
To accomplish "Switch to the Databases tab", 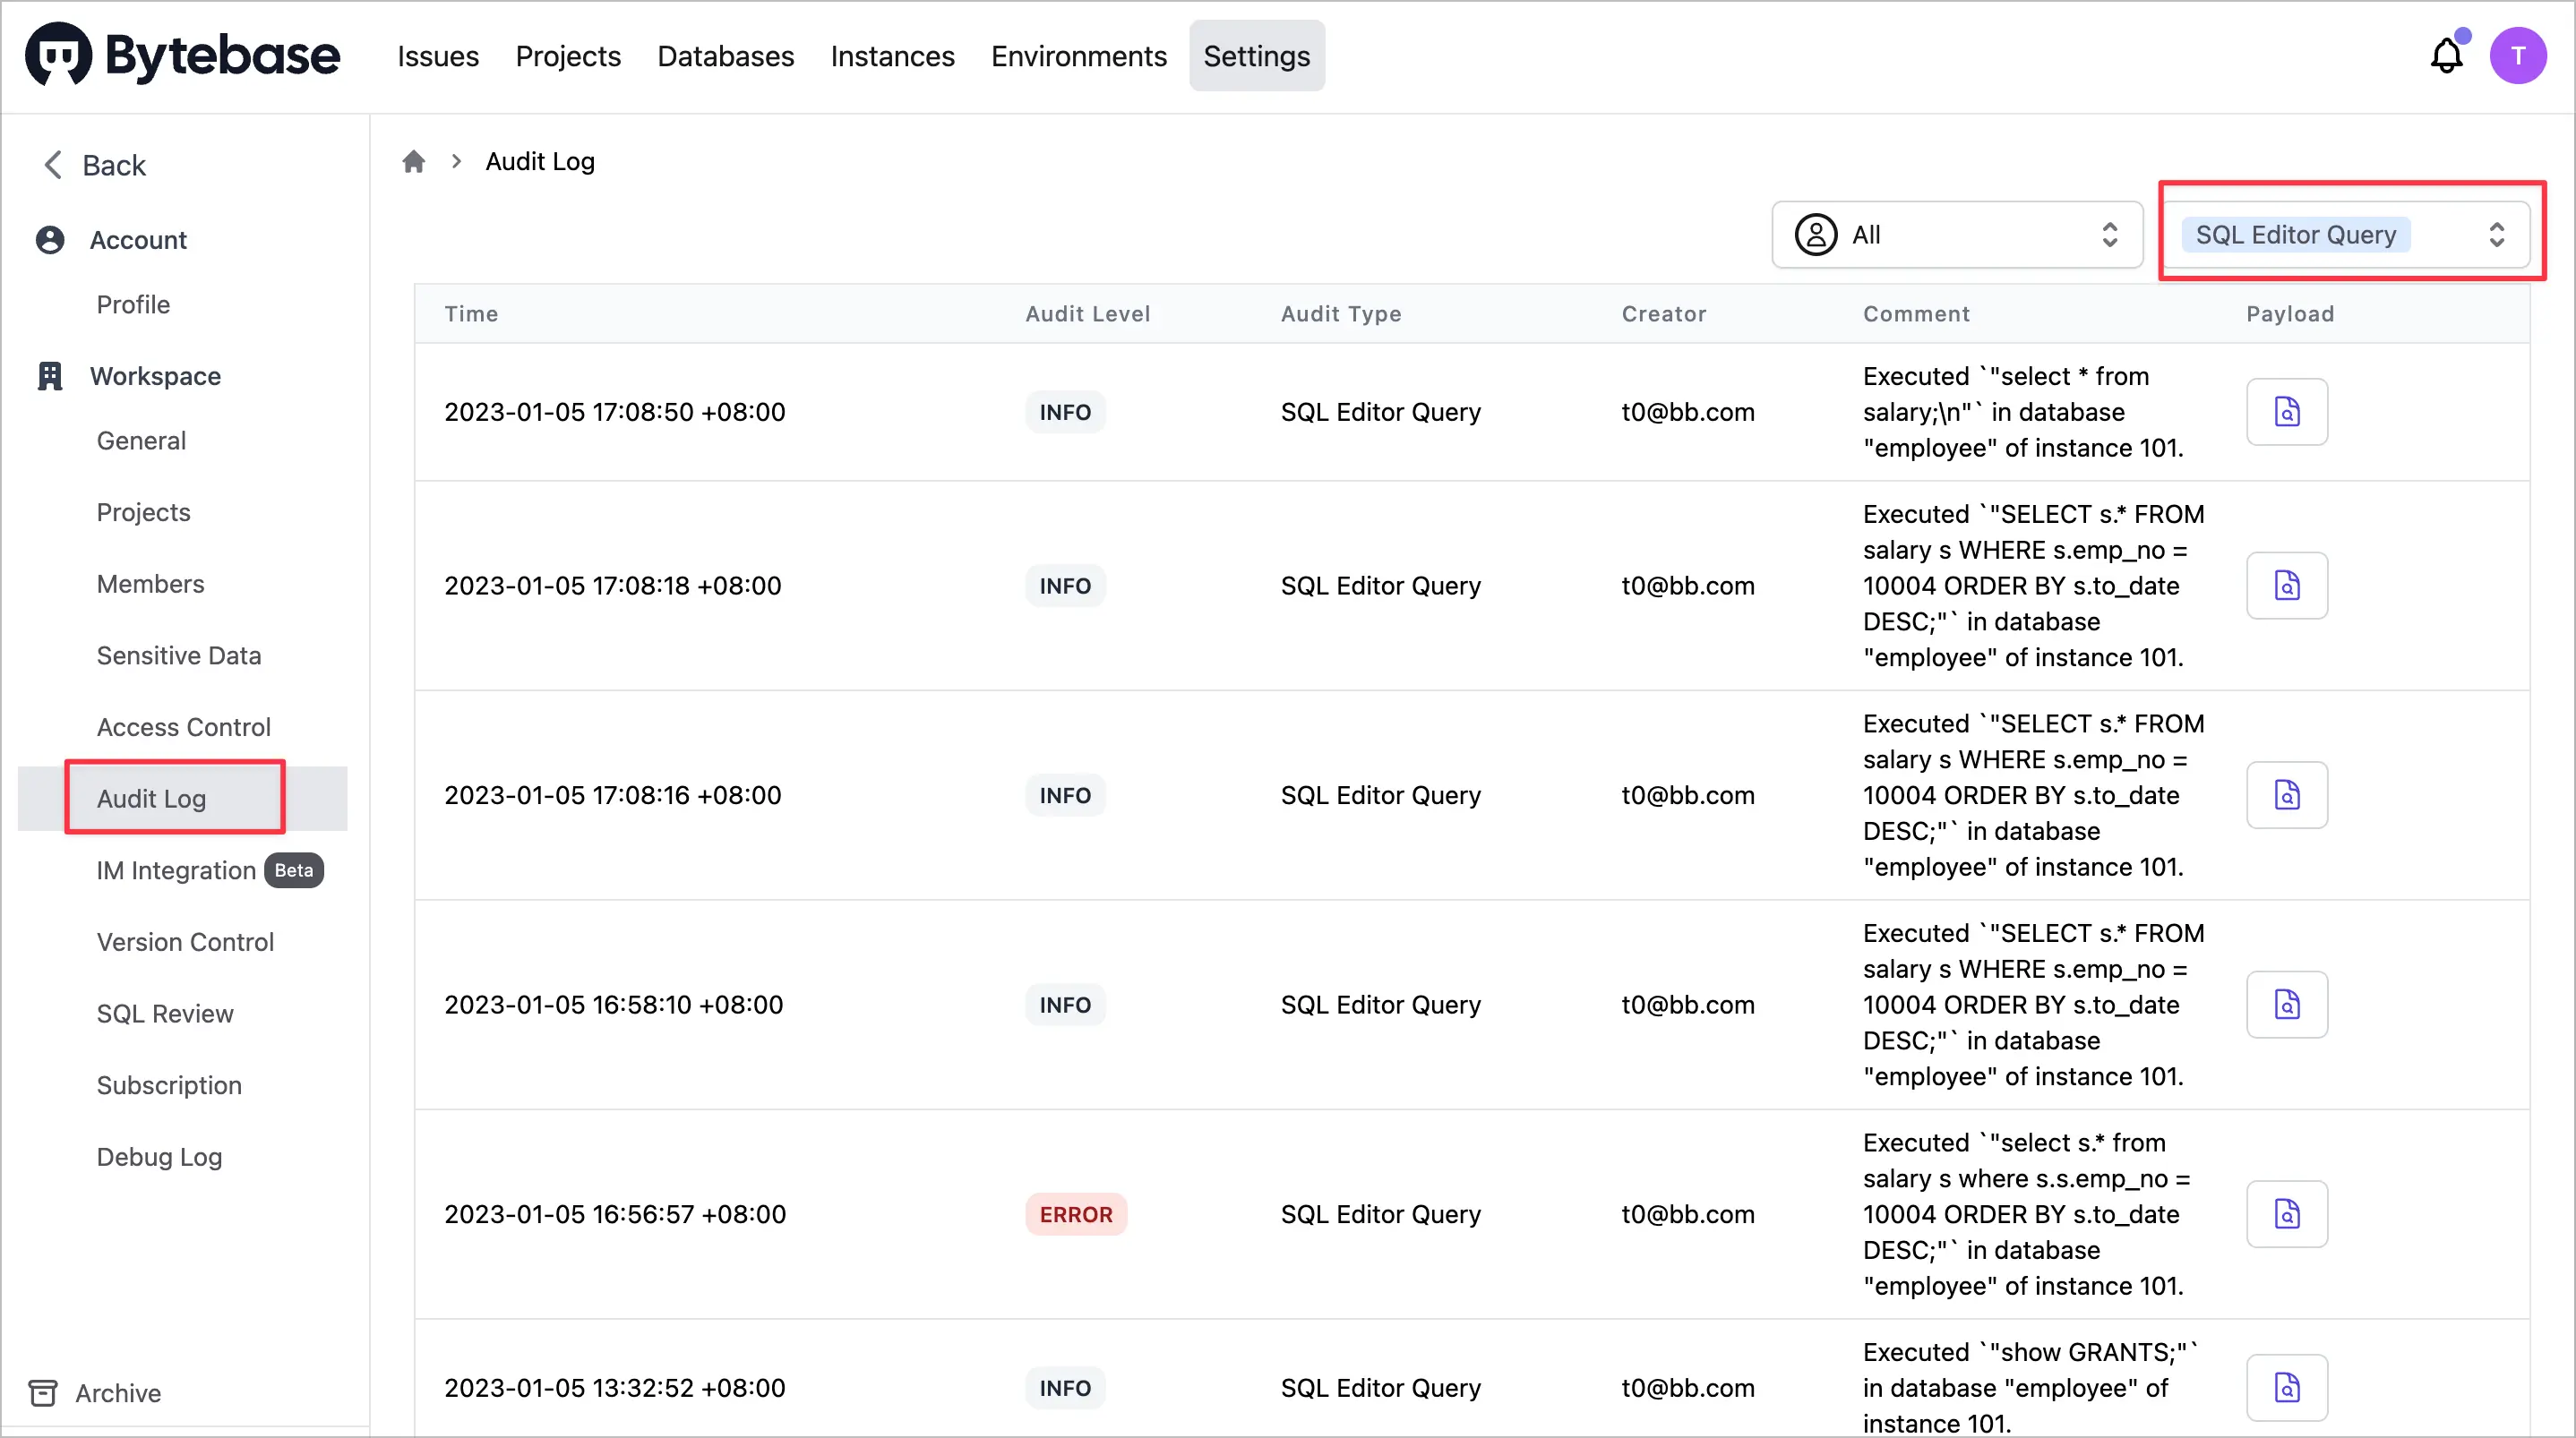I will click(x=726, y=56).
